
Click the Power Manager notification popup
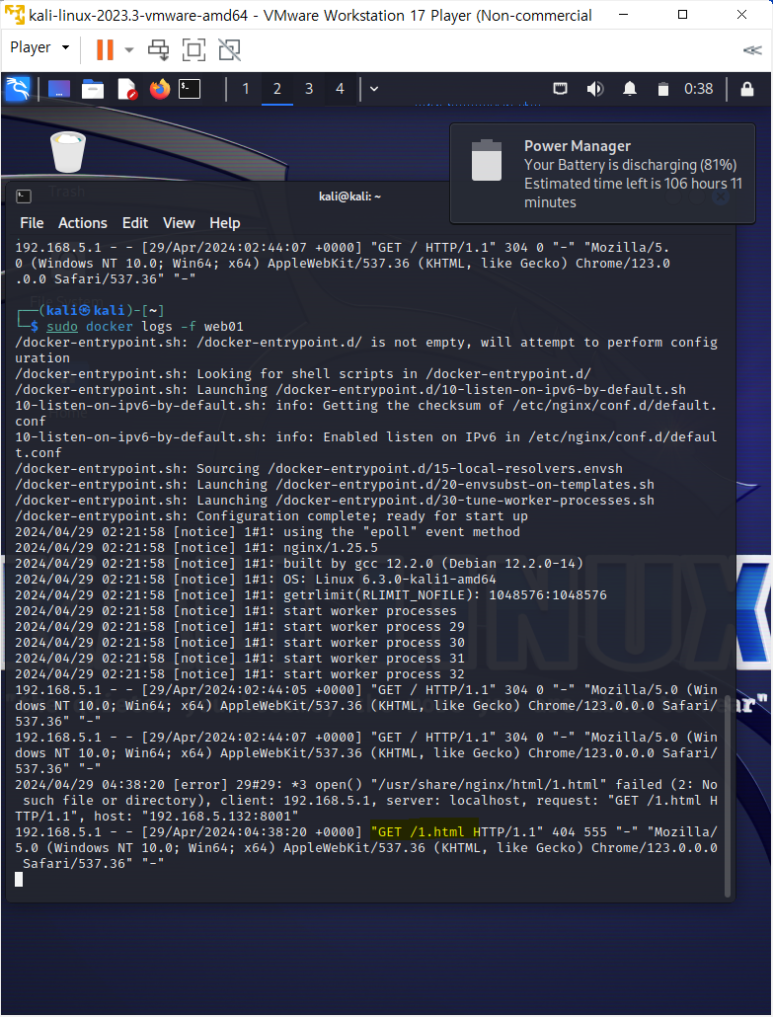pyautogui.click(x=602, y=173)
